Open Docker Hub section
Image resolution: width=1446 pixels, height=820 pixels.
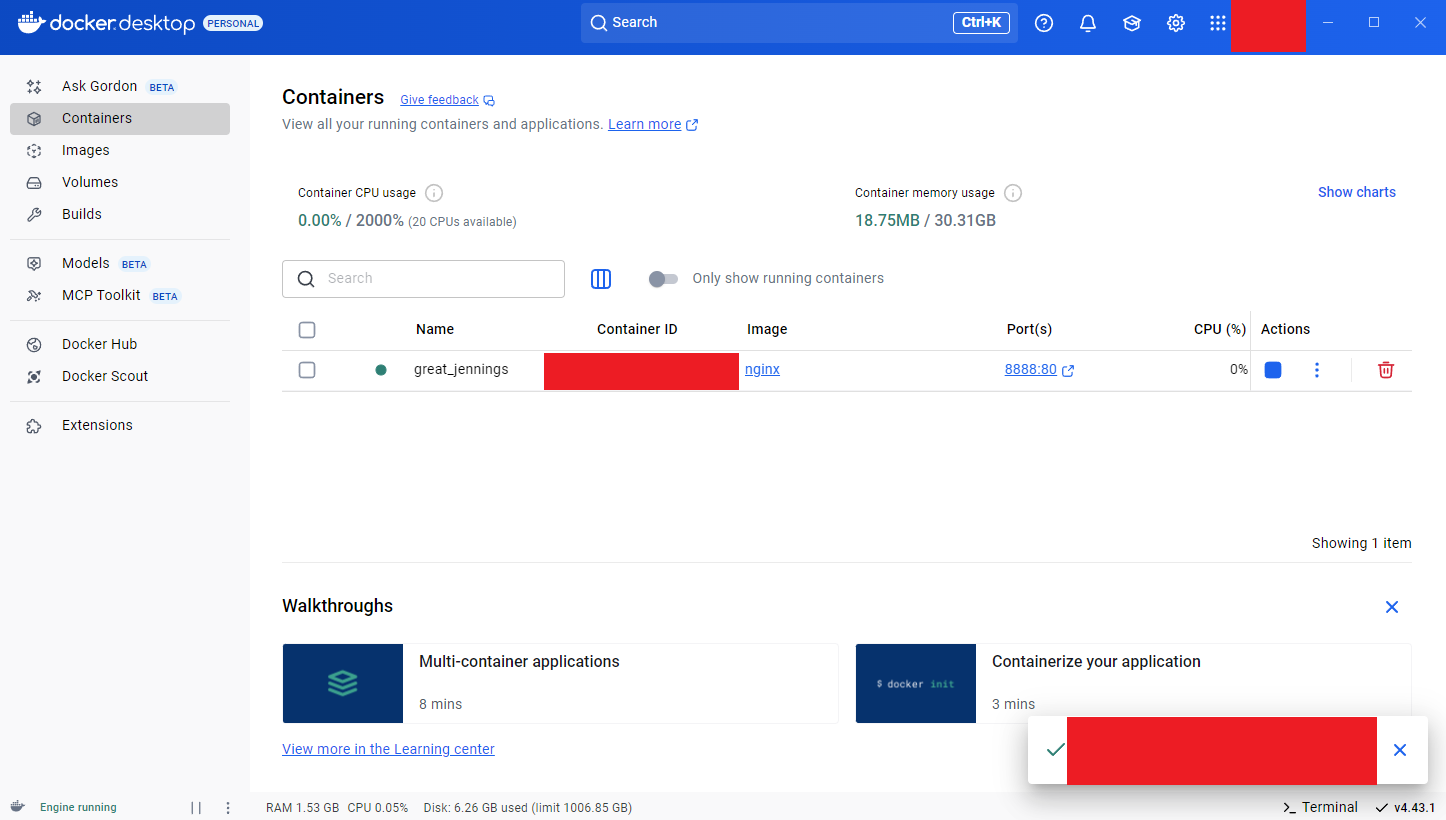(120, 344)
